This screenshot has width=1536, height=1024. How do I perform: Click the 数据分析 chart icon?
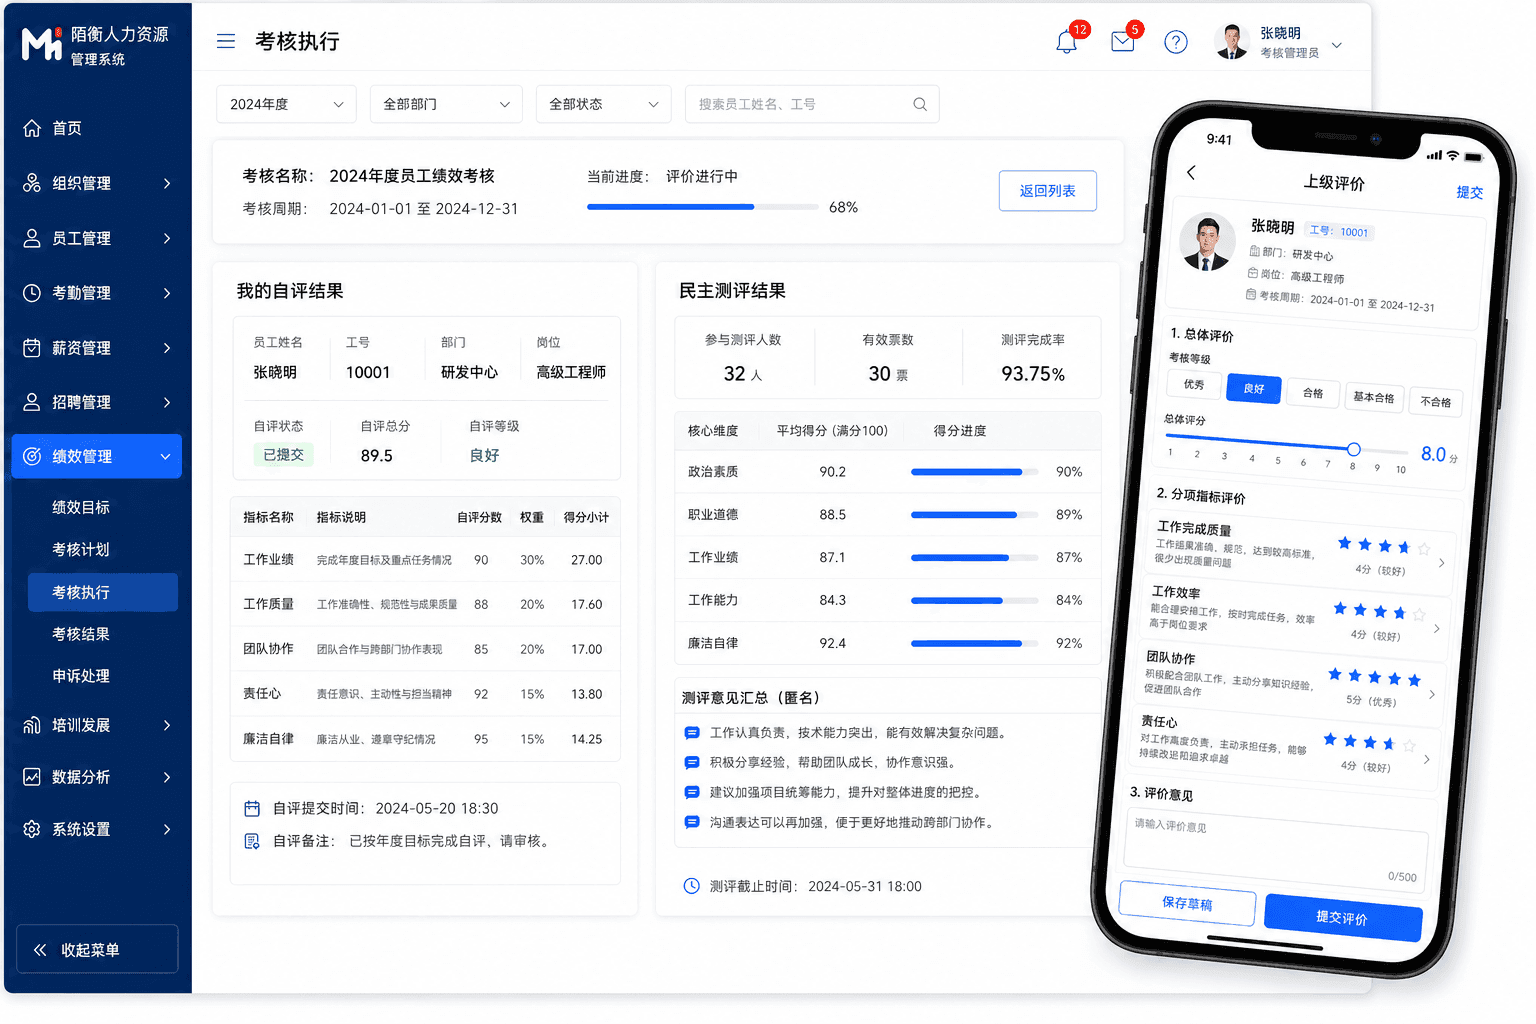[32, 777]
